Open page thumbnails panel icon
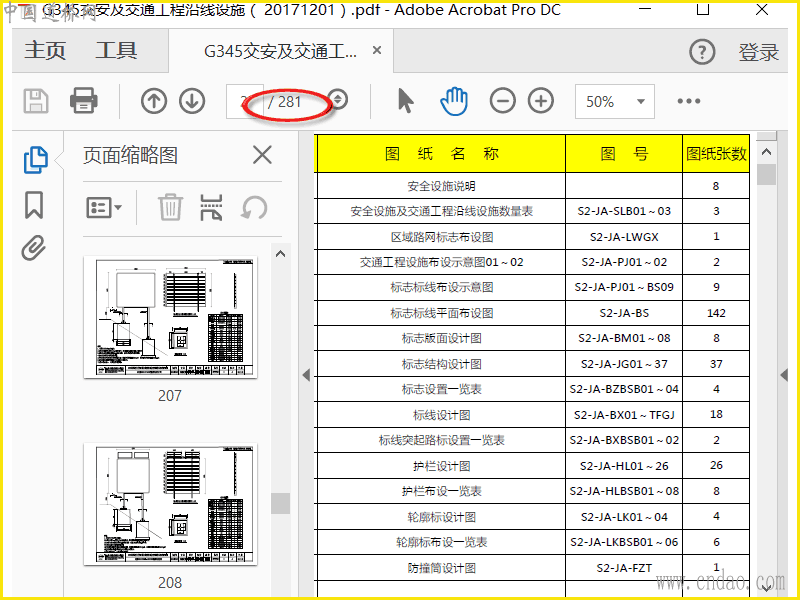 [36, 160]
